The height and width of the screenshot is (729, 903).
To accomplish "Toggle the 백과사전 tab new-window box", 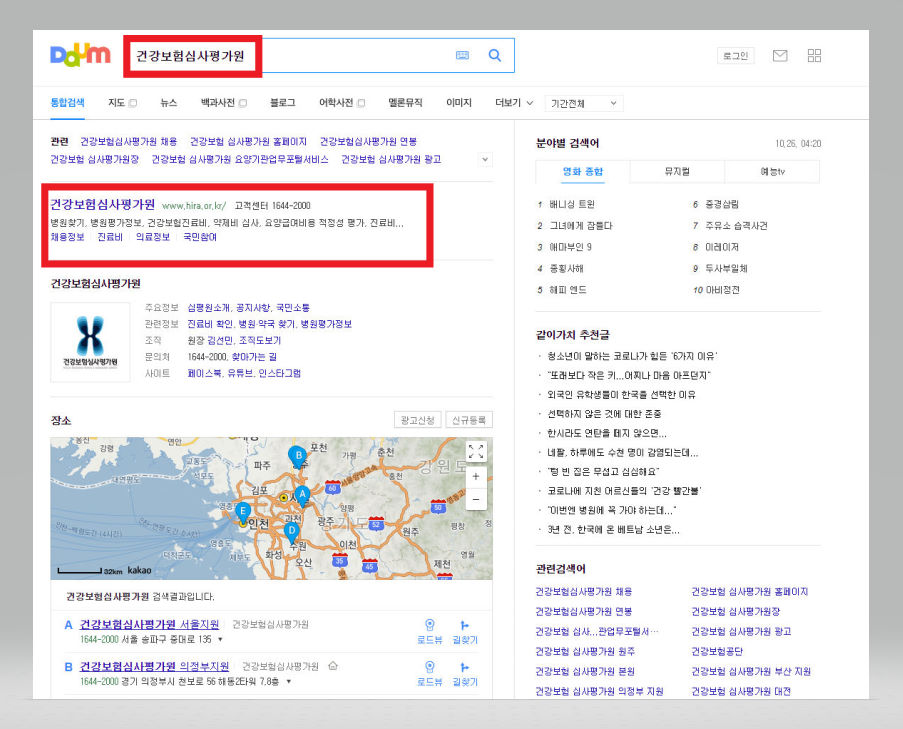I will coord(242,103).
